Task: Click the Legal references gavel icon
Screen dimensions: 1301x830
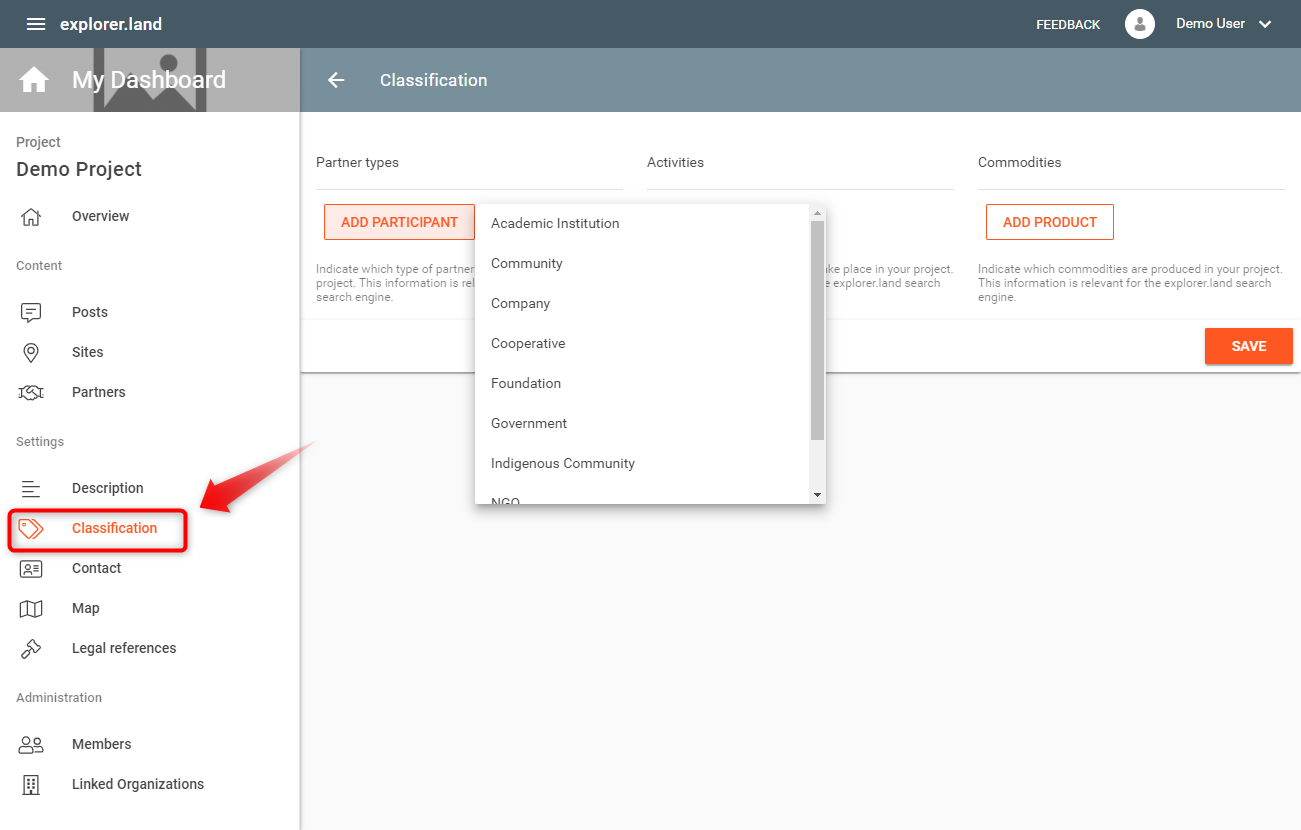Action: (x=31, y=648)
